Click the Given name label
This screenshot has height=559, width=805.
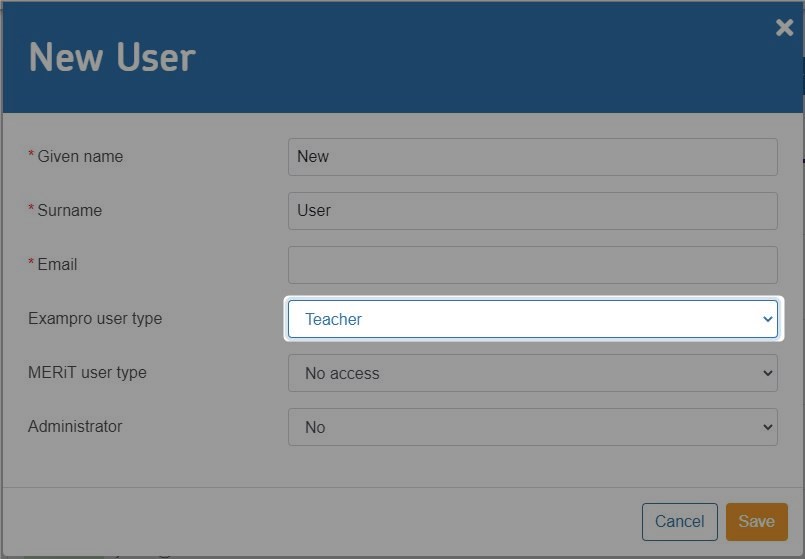pos(80,157)
